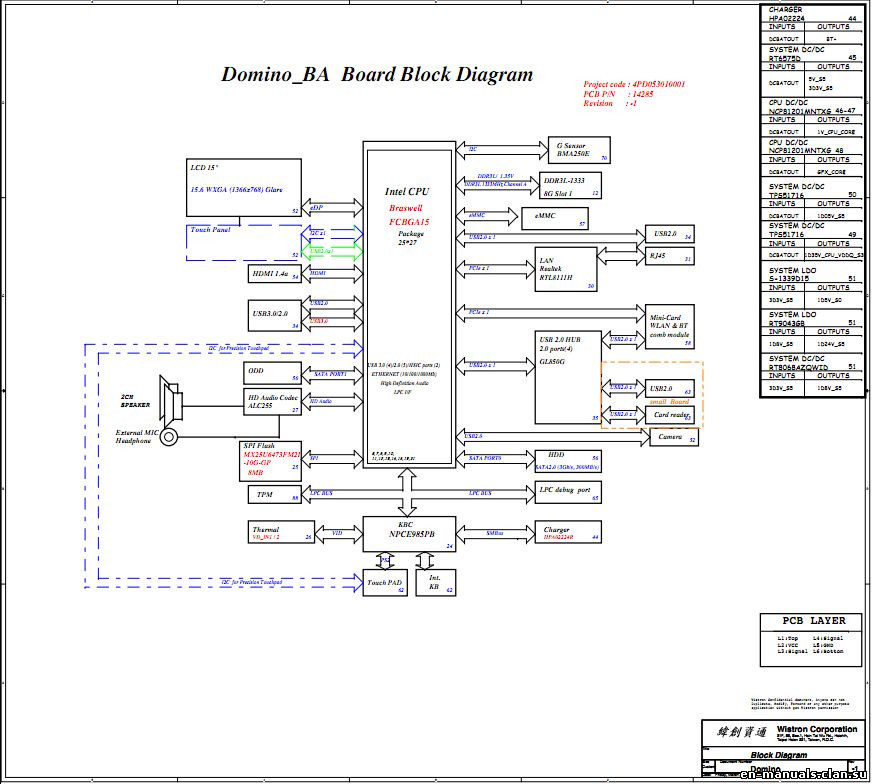Click the PCB LAYER heading
This screenshot has width=872, height=784.
click(814, 621)
